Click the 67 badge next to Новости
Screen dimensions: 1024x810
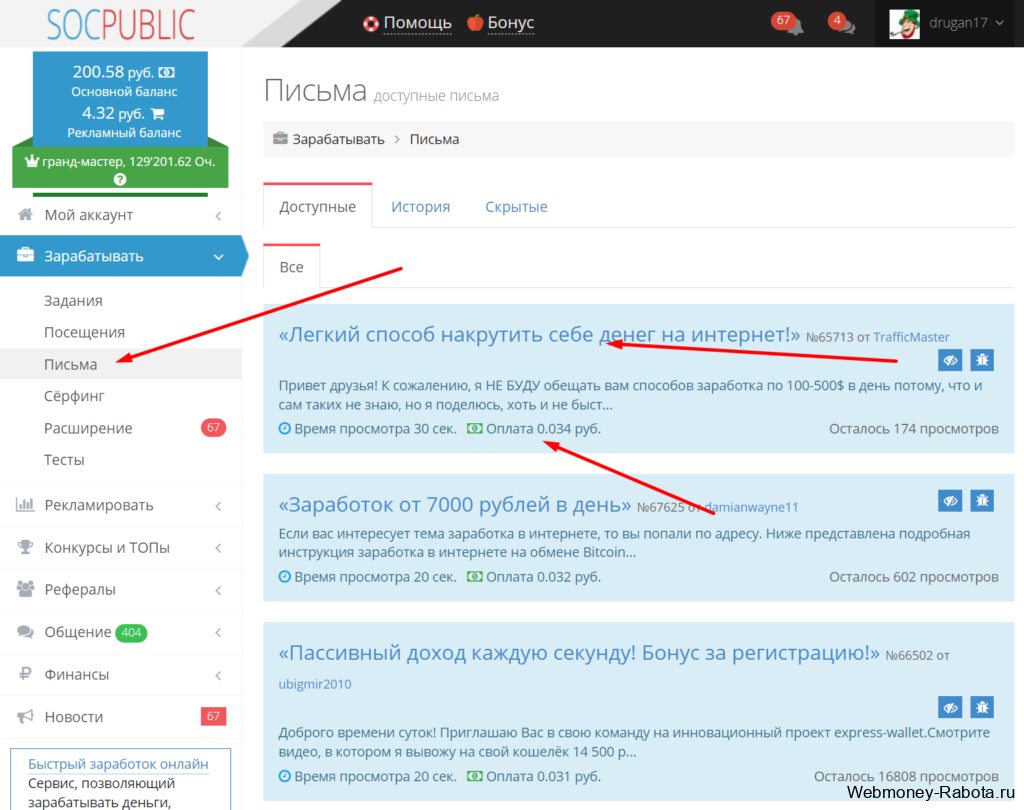coord(214,716)
